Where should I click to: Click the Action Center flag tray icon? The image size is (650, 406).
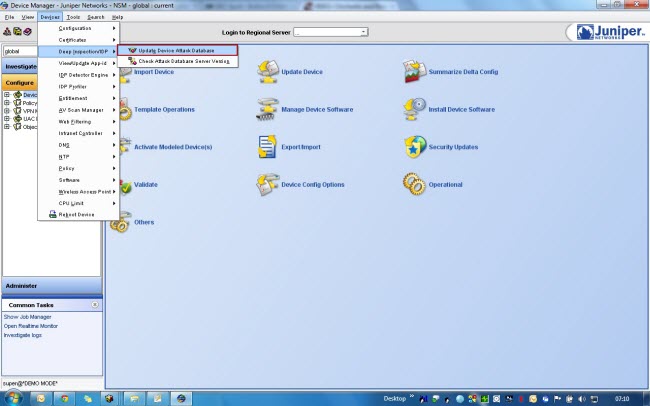click(558, 399)
